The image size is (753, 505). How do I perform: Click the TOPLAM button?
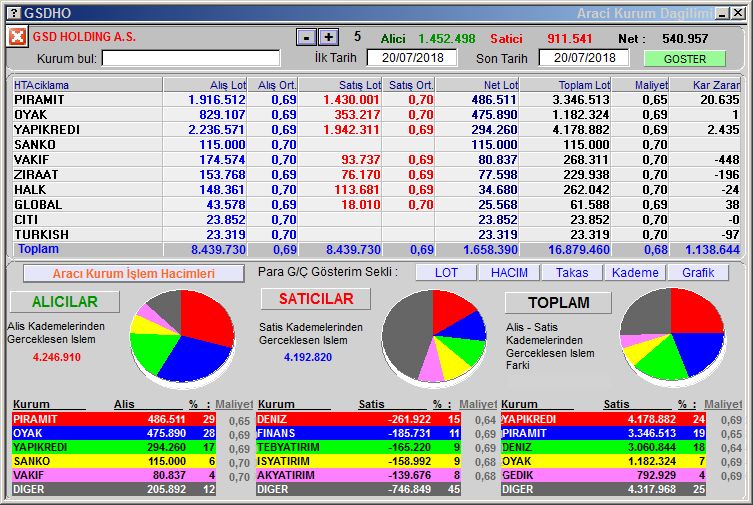559,302
